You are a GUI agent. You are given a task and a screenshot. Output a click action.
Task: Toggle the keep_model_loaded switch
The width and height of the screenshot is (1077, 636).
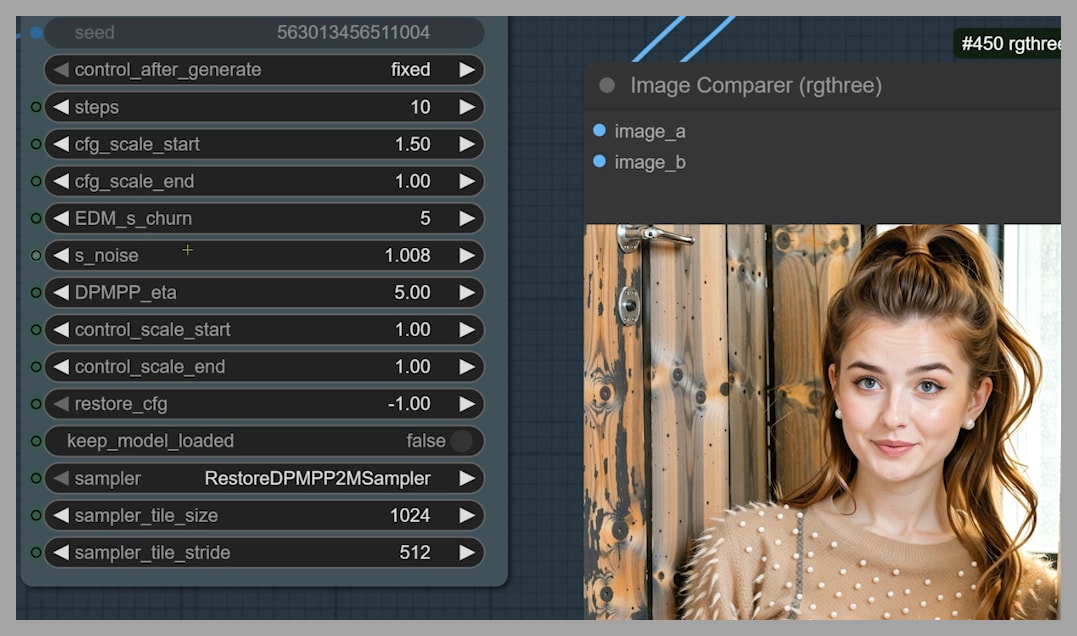[461, 441]
